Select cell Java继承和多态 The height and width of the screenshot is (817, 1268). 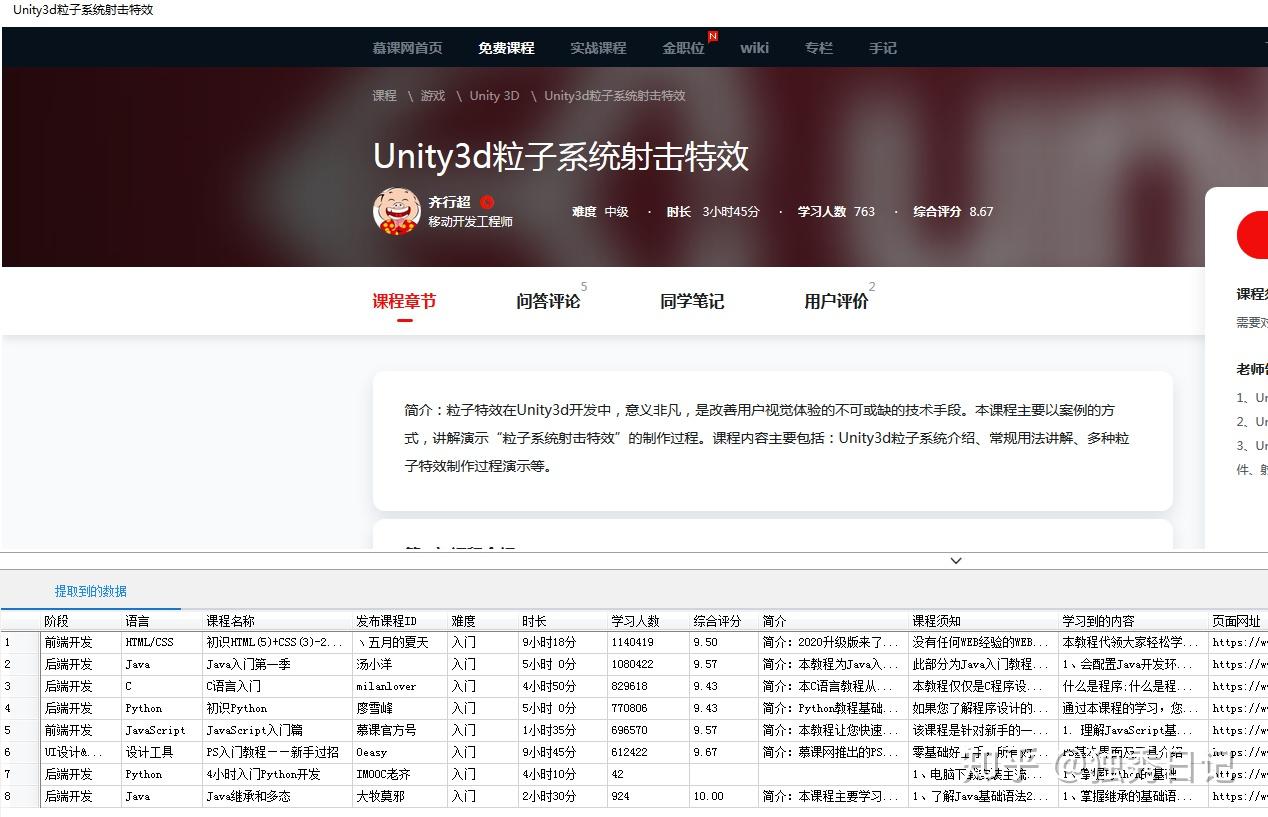[277, 796]
